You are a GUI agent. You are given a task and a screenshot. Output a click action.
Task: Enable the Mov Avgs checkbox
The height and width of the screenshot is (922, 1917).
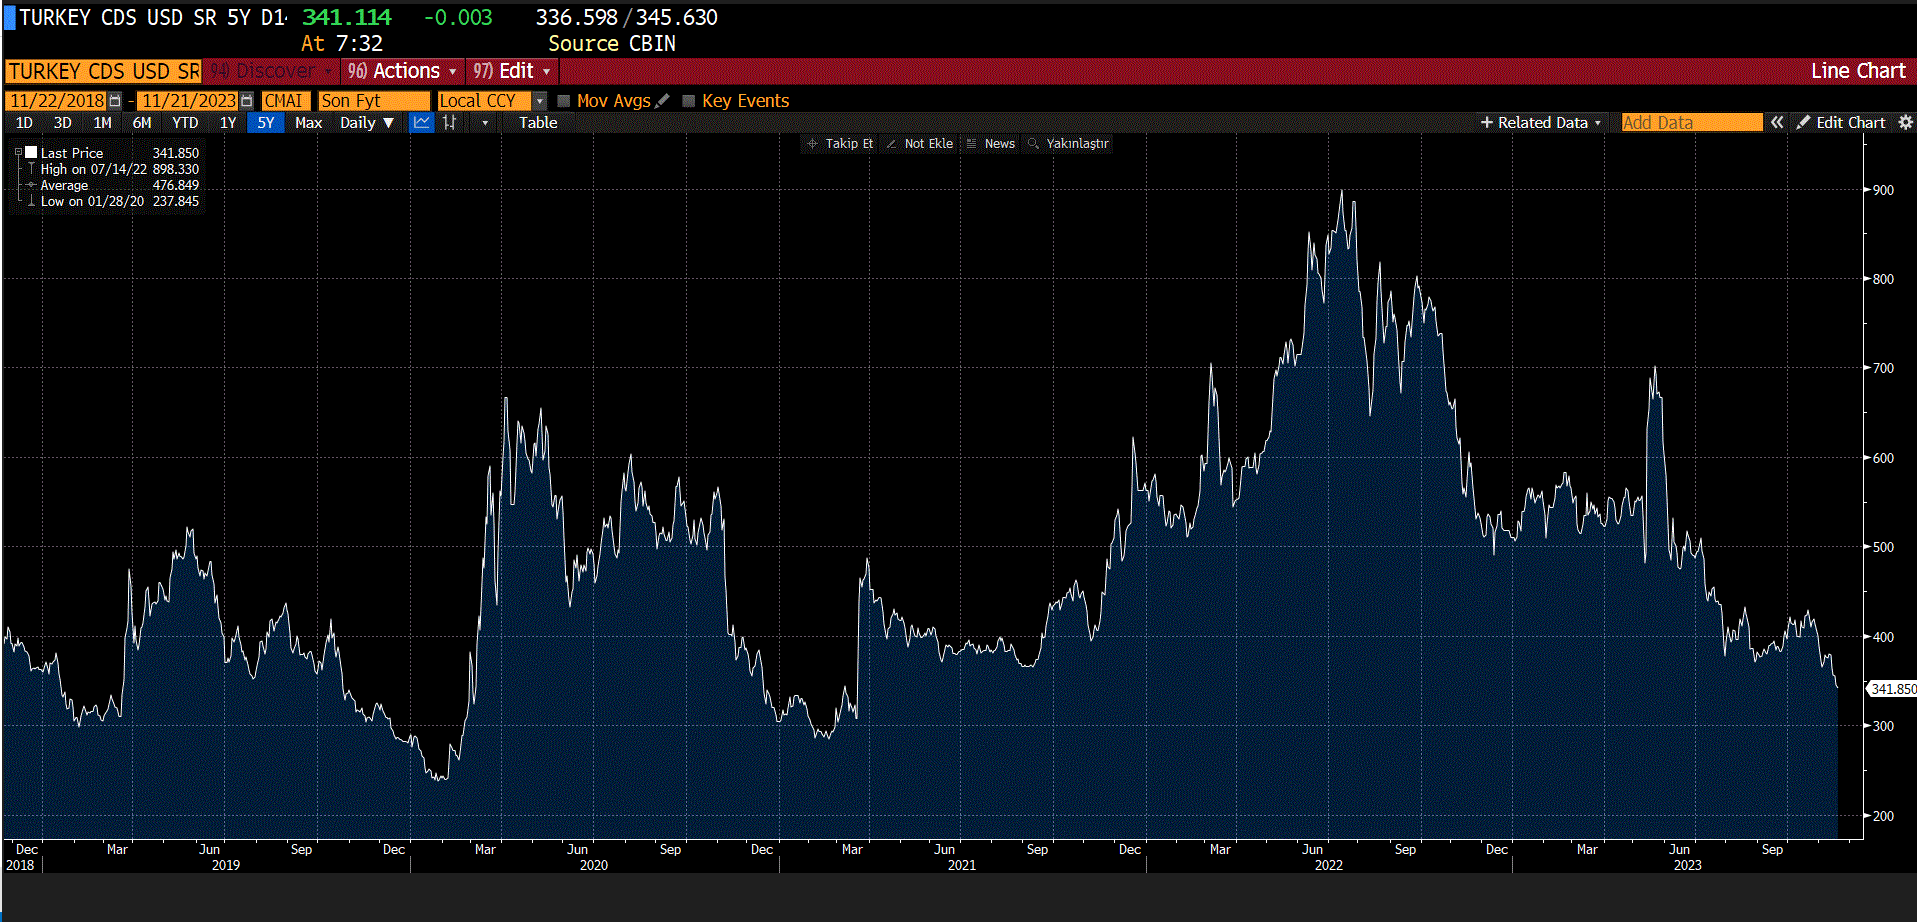(564, 101)
